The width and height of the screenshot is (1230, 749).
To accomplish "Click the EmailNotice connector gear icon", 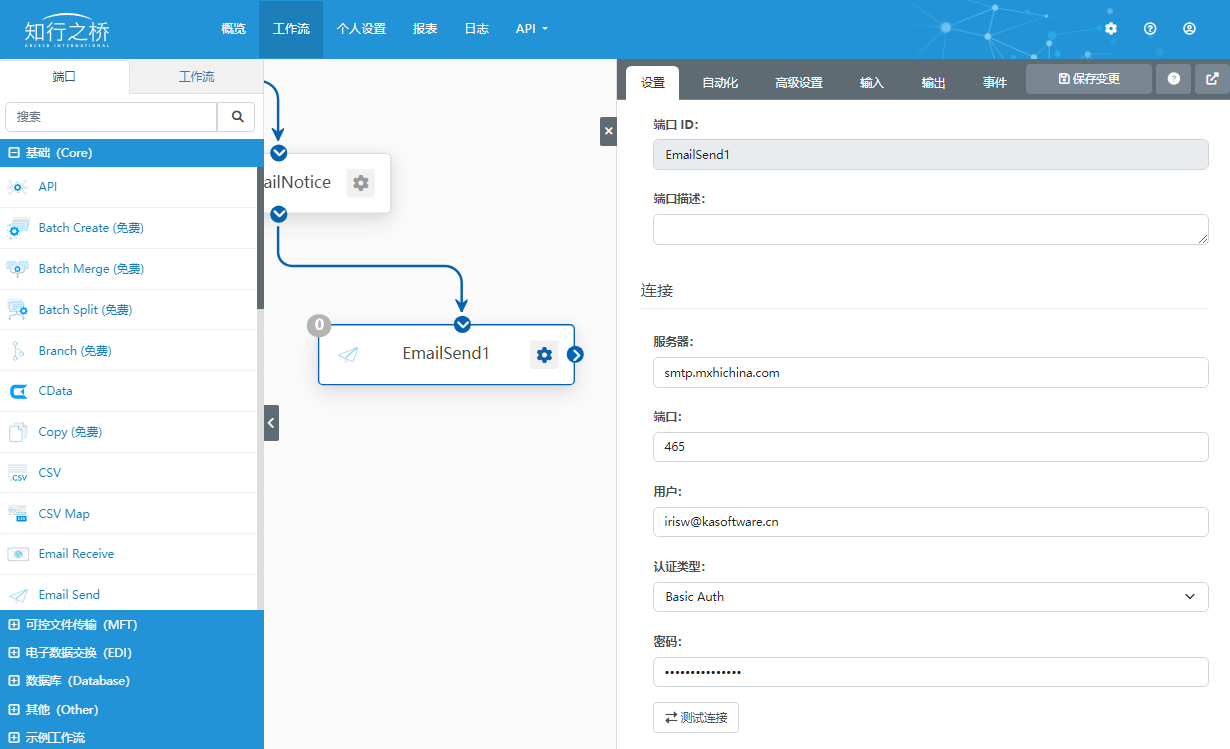I will [x=360, y=183].
